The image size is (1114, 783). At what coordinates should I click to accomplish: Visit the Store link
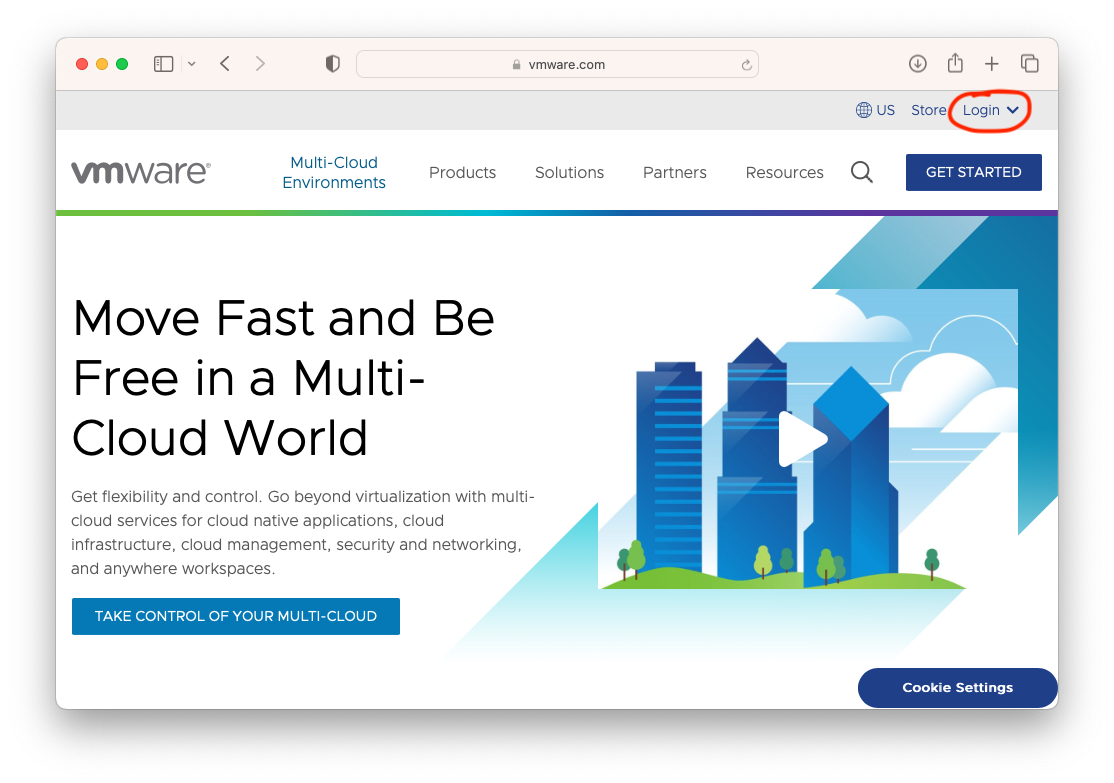coord(928,110)
